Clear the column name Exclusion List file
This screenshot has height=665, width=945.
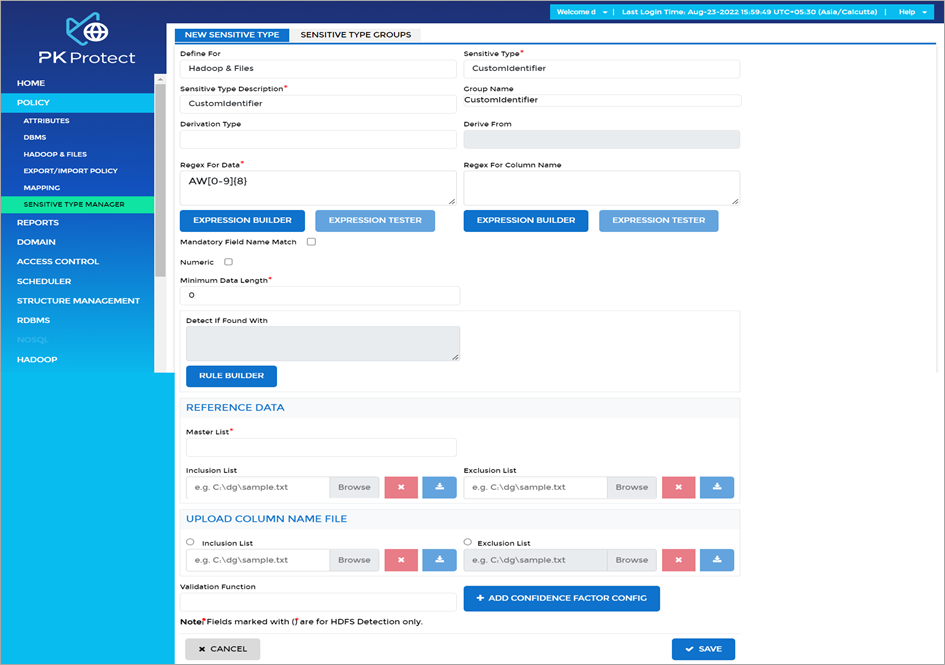(x=679, y=560)
